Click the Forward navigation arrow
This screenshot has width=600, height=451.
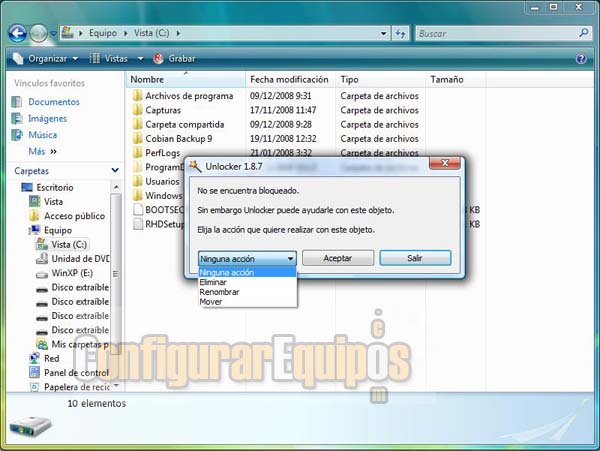pos(39,33)
